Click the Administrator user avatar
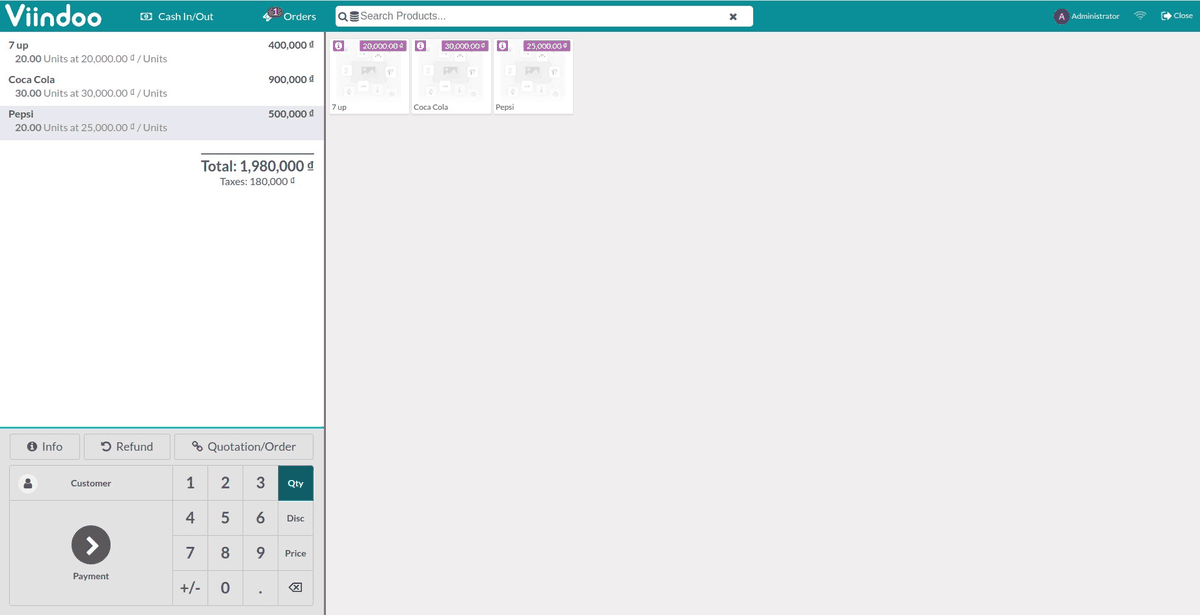The image size is (1200, 615). 1062,16
